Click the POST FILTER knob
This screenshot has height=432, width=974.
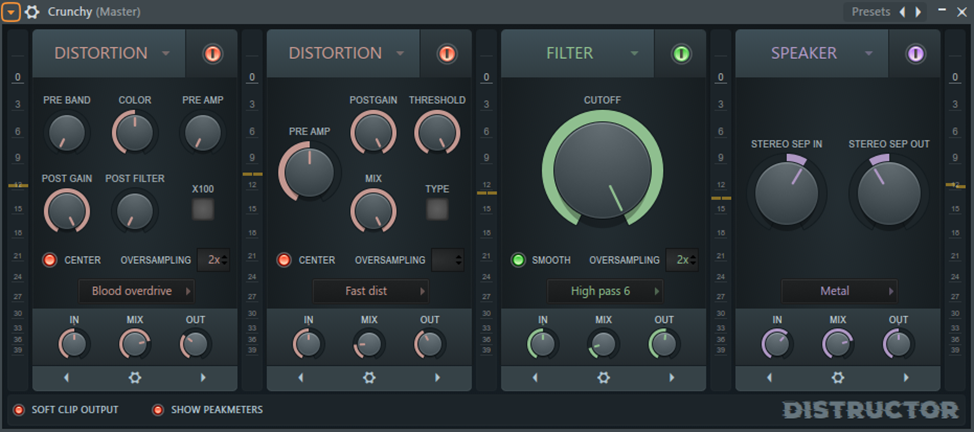point(135,211)
